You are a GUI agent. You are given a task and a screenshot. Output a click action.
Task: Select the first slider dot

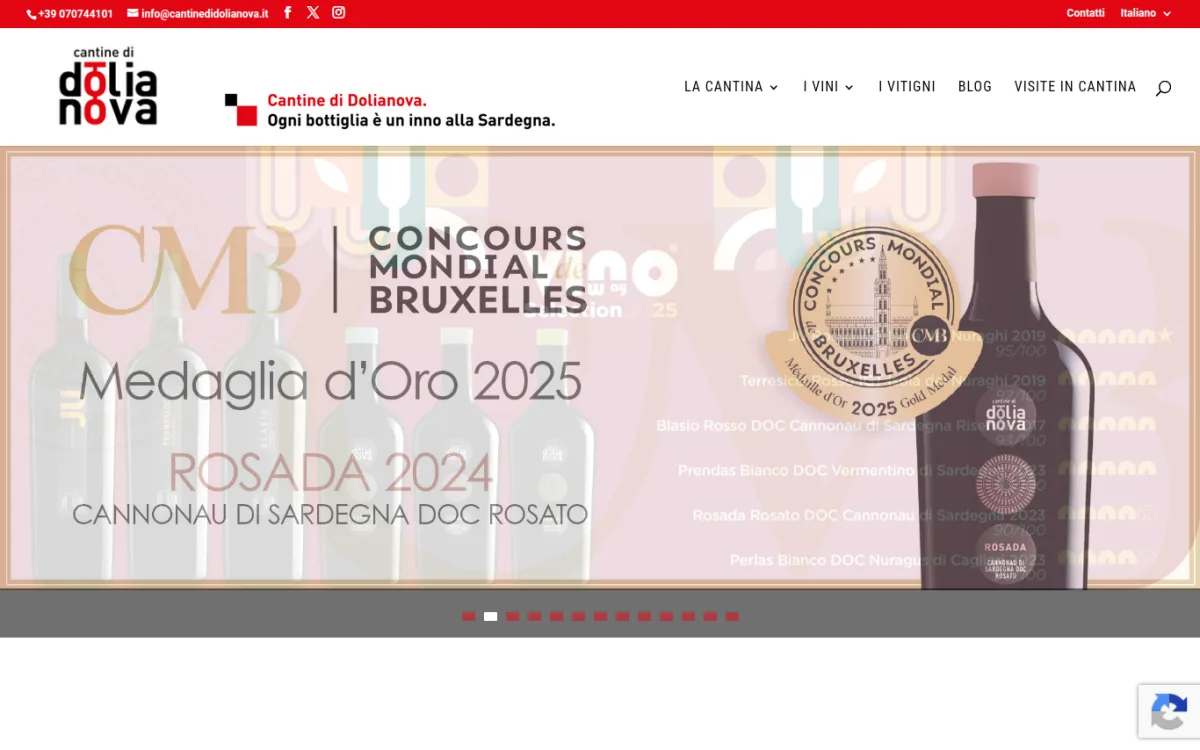[468, 616]
